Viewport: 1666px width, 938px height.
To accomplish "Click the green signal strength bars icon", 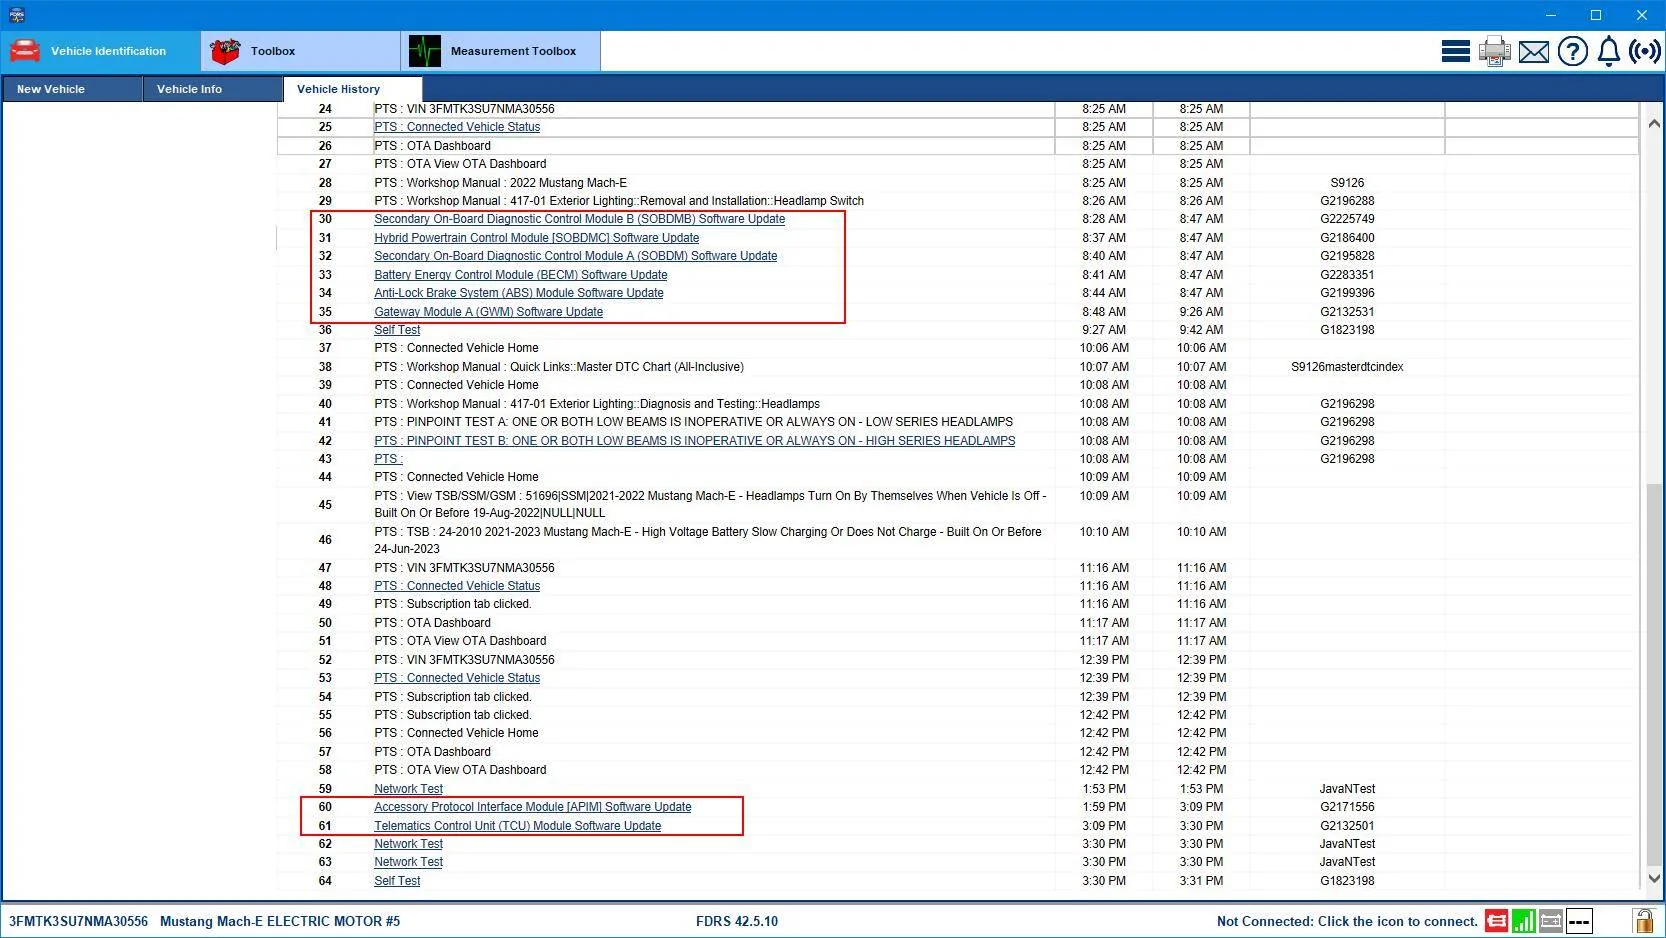I will [1523, 921].
